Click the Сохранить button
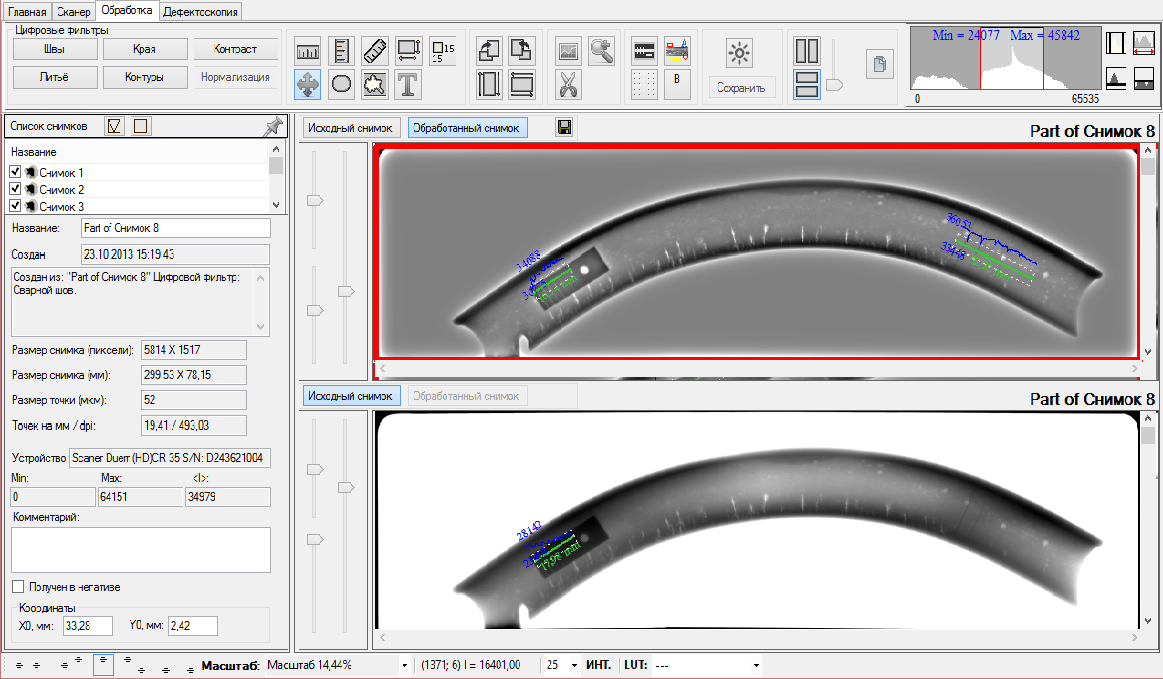 (x=740, y=88)
